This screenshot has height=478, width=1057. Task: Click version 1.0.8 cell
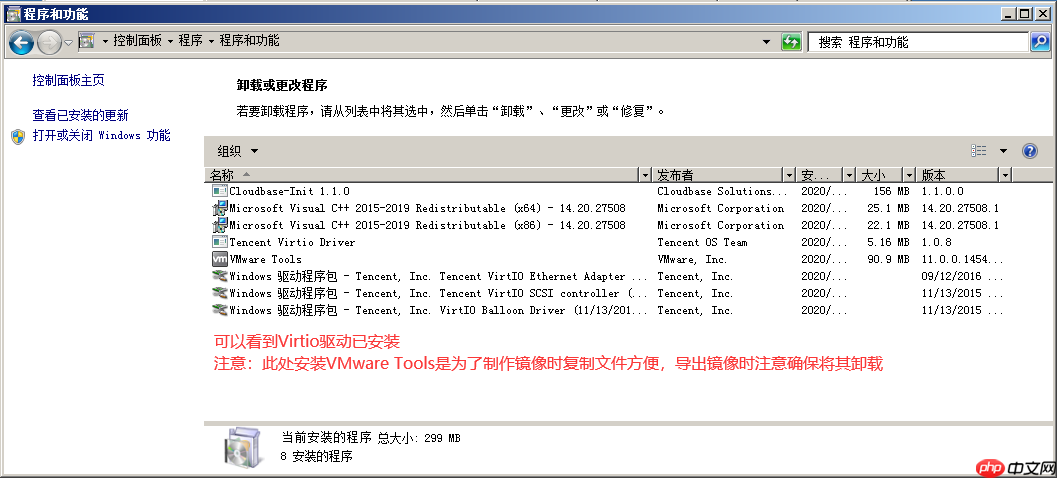pyautogui.click(x=936, y=242)
